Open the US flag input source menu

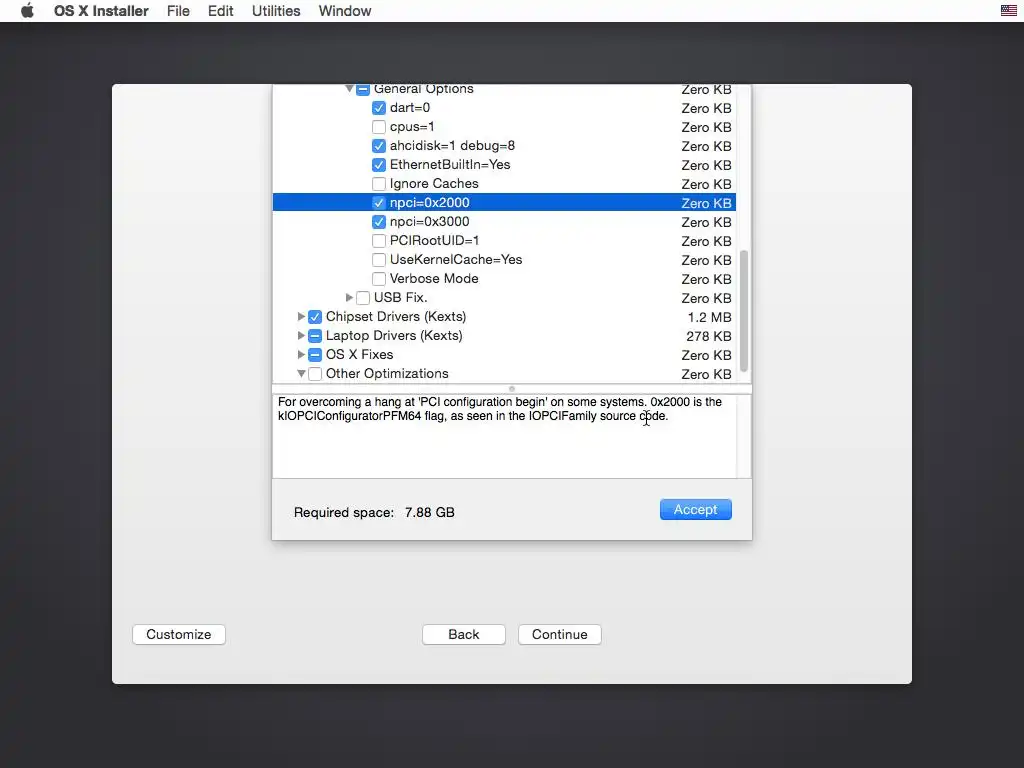[1008, 10]
